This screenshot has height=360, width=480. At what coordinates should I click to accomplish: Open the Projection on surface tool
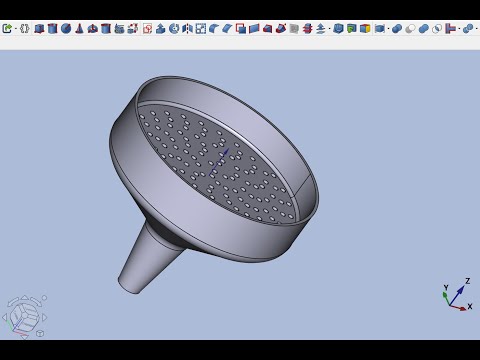352,29
